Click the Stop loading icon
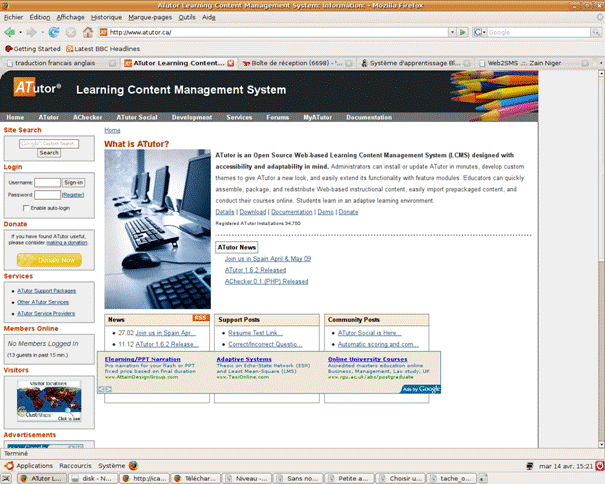This screenshot has height=484, width=605. [x=71, y=32]
